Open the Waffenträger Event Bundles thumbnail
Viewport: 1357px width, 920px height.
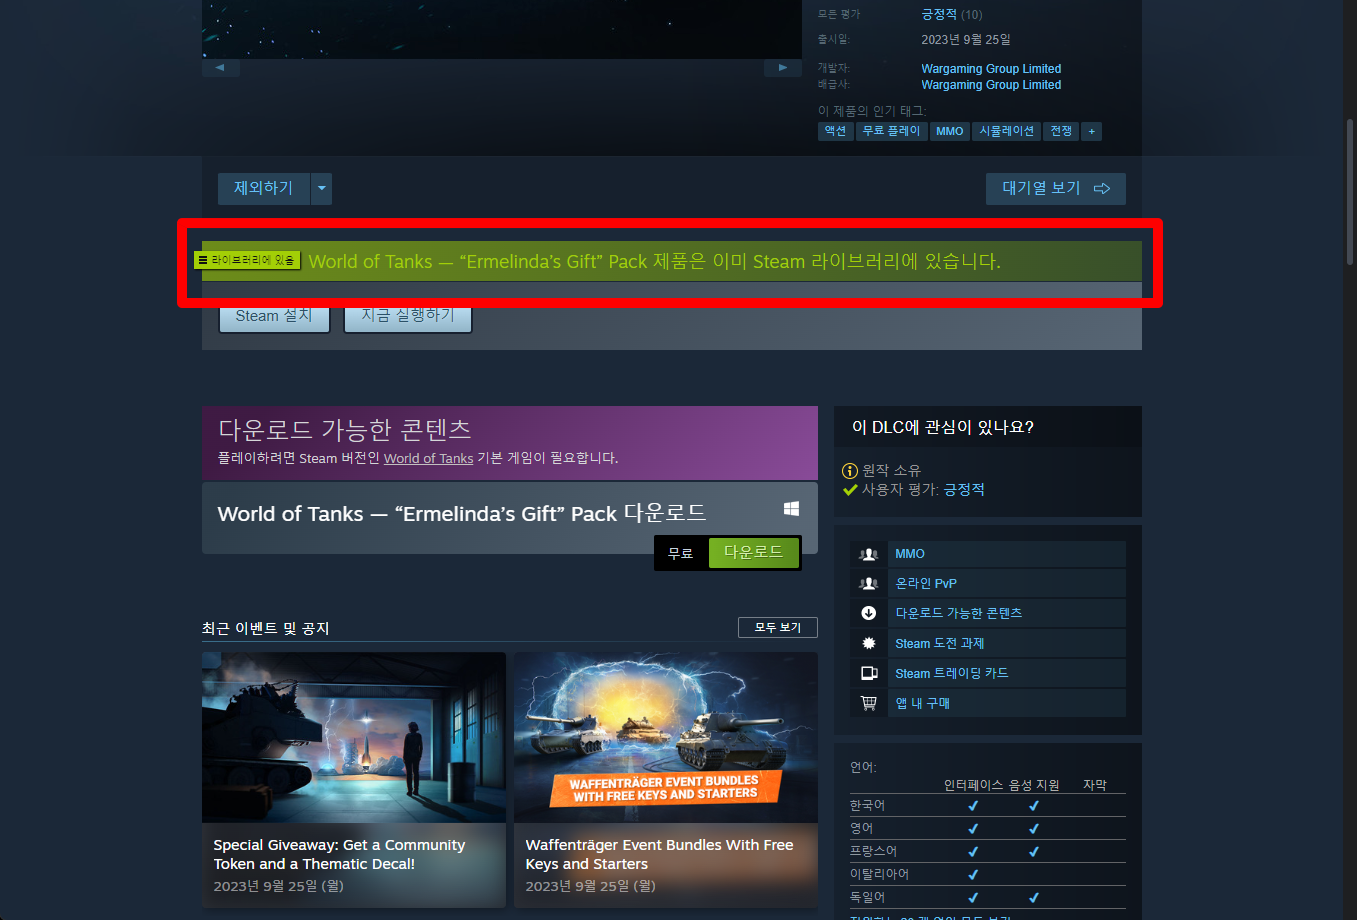[666, 738]
